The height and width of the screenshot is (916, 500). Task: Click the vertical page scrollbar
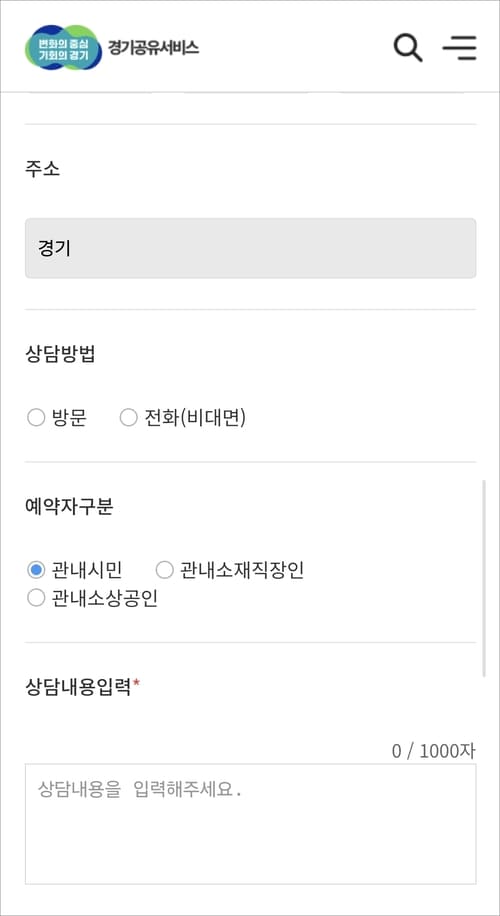click(484, 578)
